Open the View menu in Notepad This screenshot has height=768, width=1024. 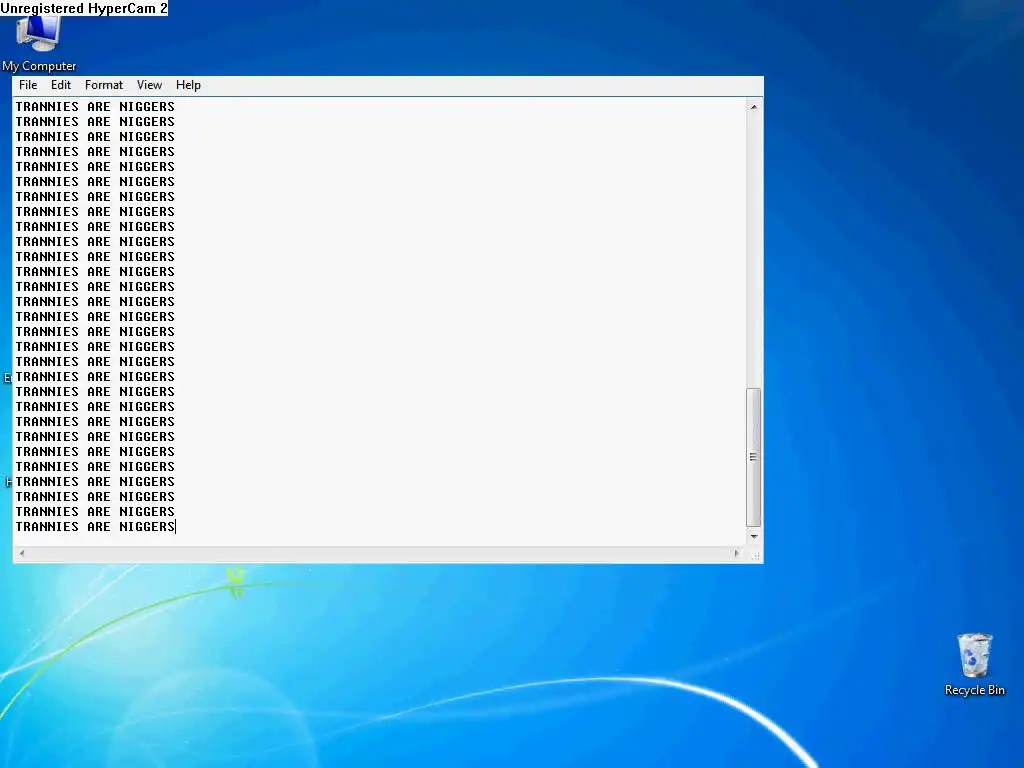point(150,85)
